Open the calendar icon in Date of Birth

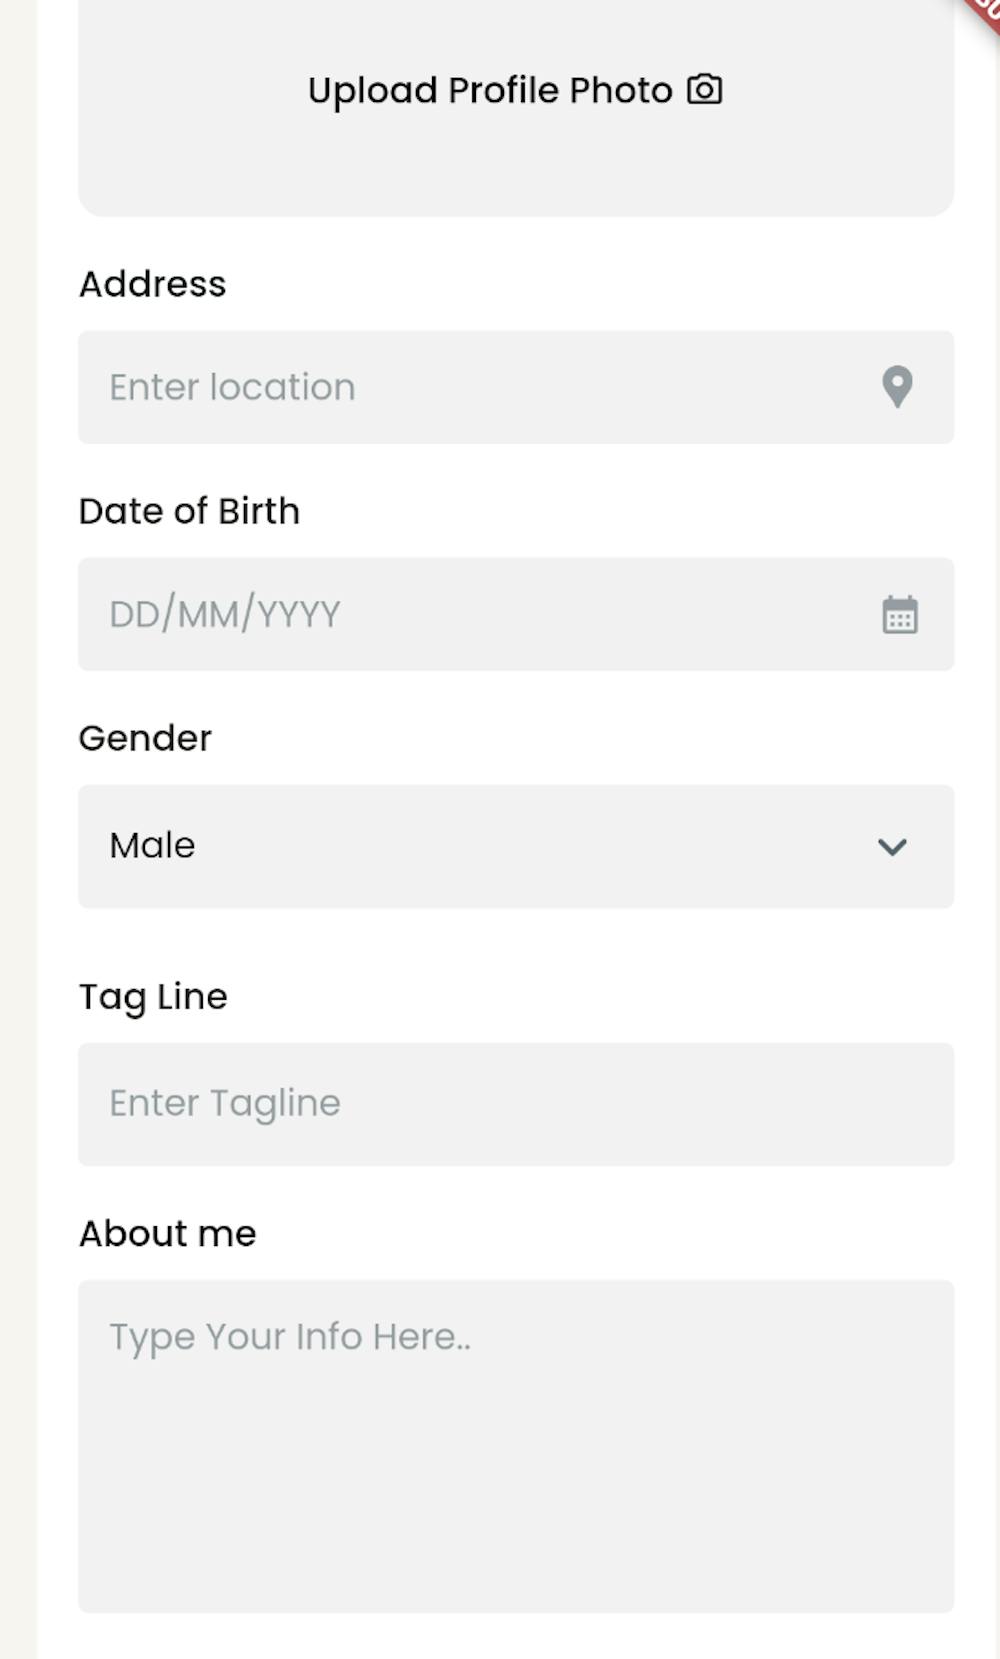click(x=899, y=615)
